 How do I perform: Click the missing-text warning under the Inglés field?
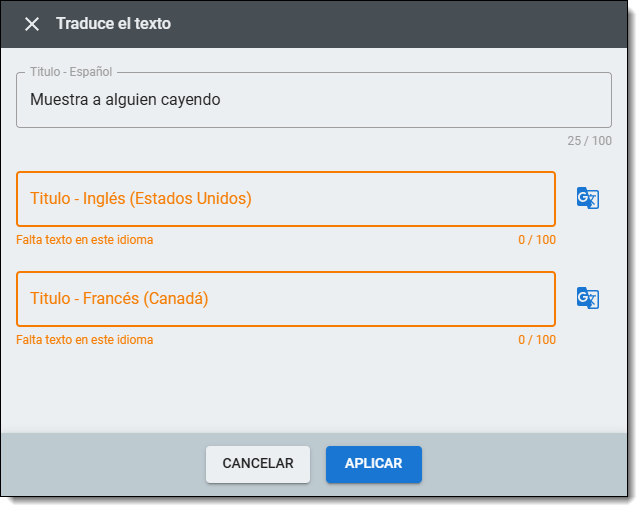pos(85,240)
